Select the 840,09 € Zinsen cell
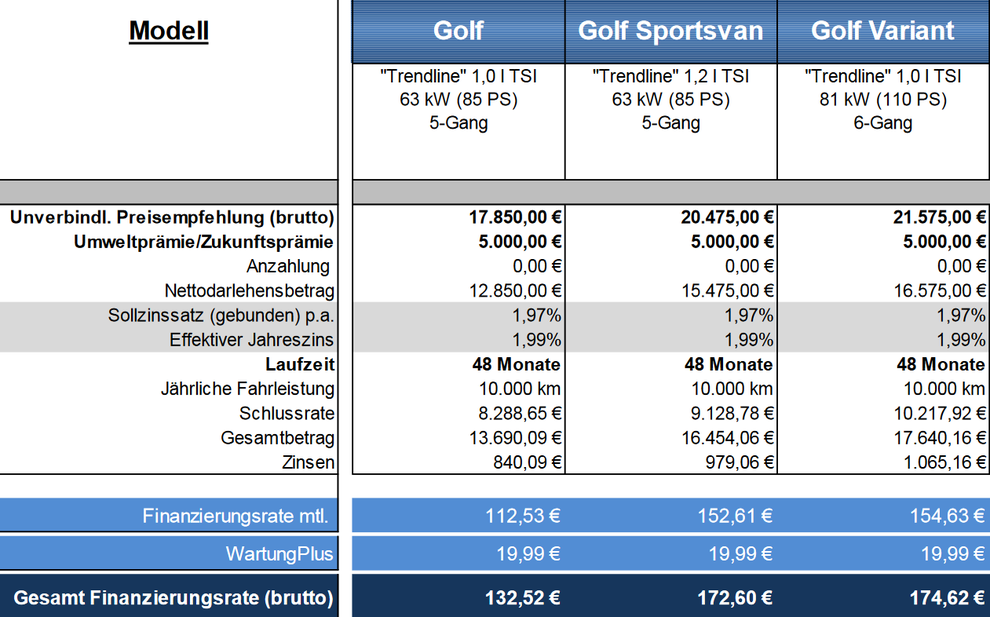This screenshot has width=990, height=617. (527, 462)
